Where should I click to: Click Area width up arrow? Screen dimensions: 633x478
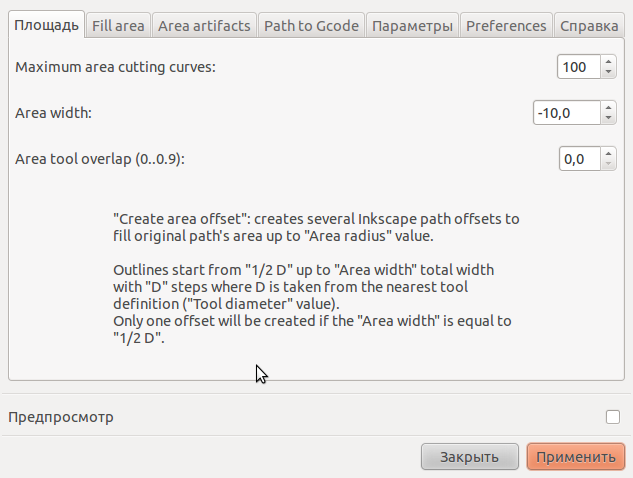pyautogui.click(x=608, y=107)
